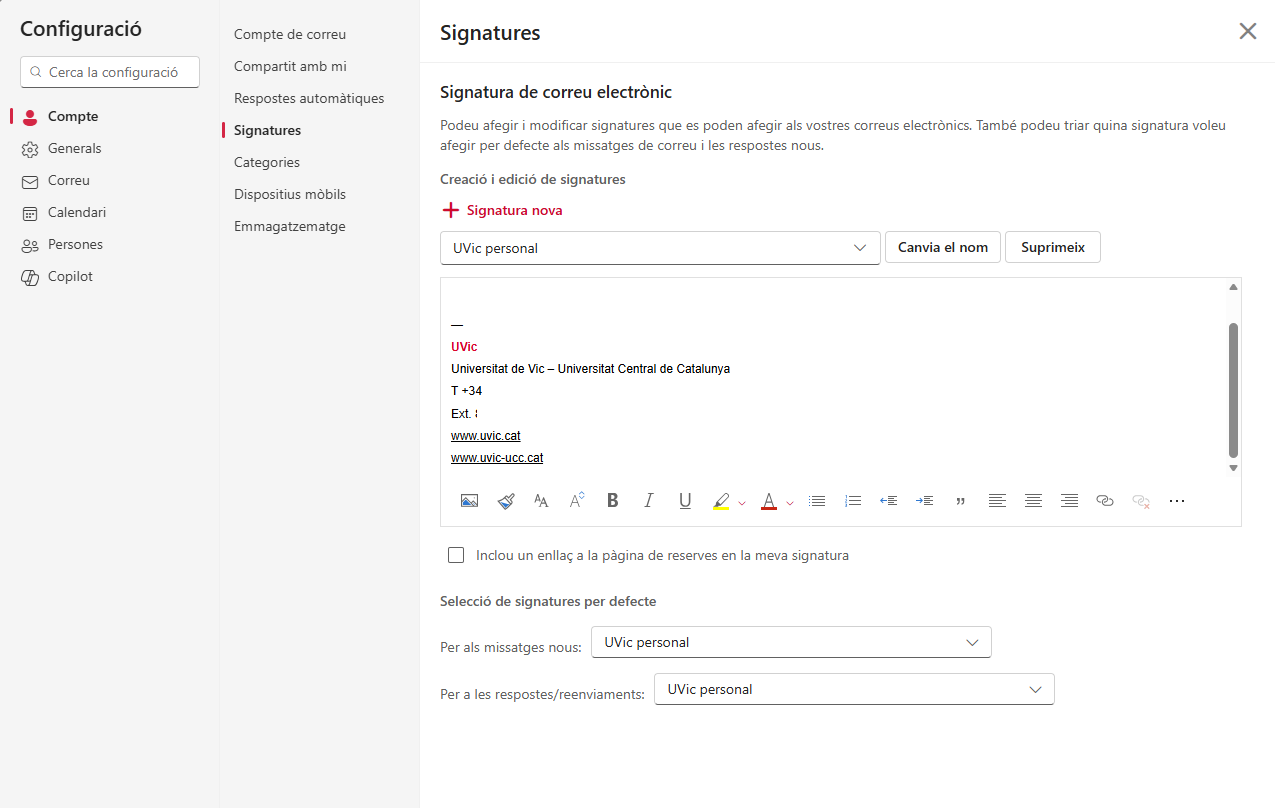Apply italic formatting to signature text
The width and height of the screenshot is (1275, 808).
click(649, 501)
